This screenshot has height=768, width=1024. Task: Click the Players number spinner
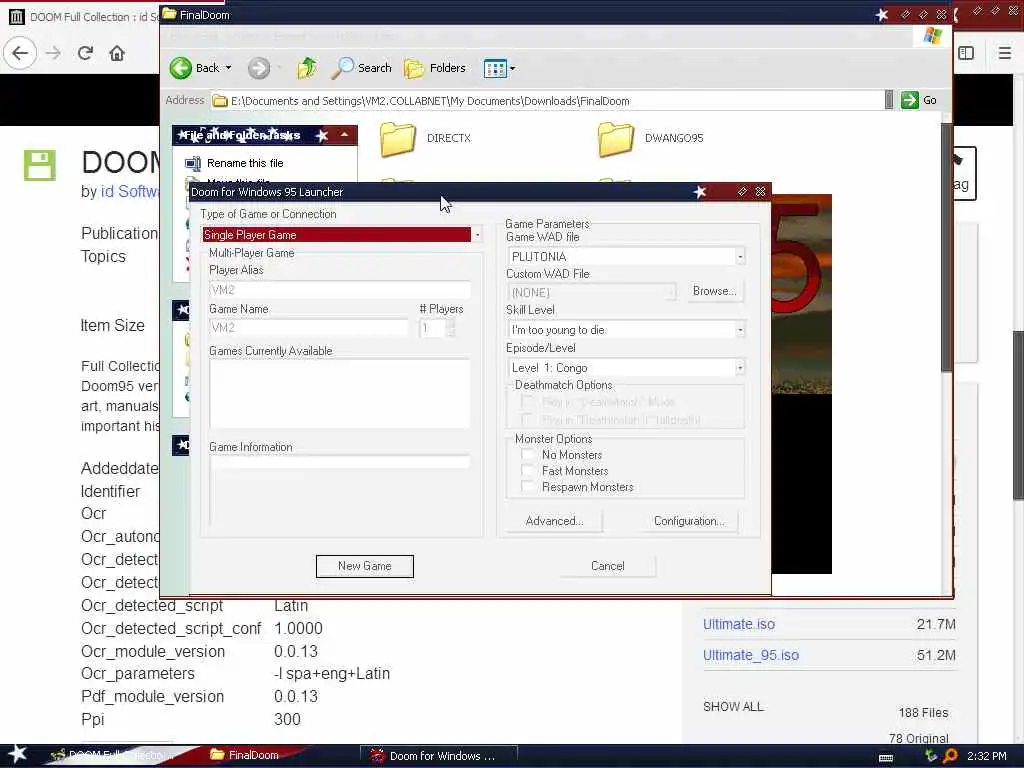(450, 328)
